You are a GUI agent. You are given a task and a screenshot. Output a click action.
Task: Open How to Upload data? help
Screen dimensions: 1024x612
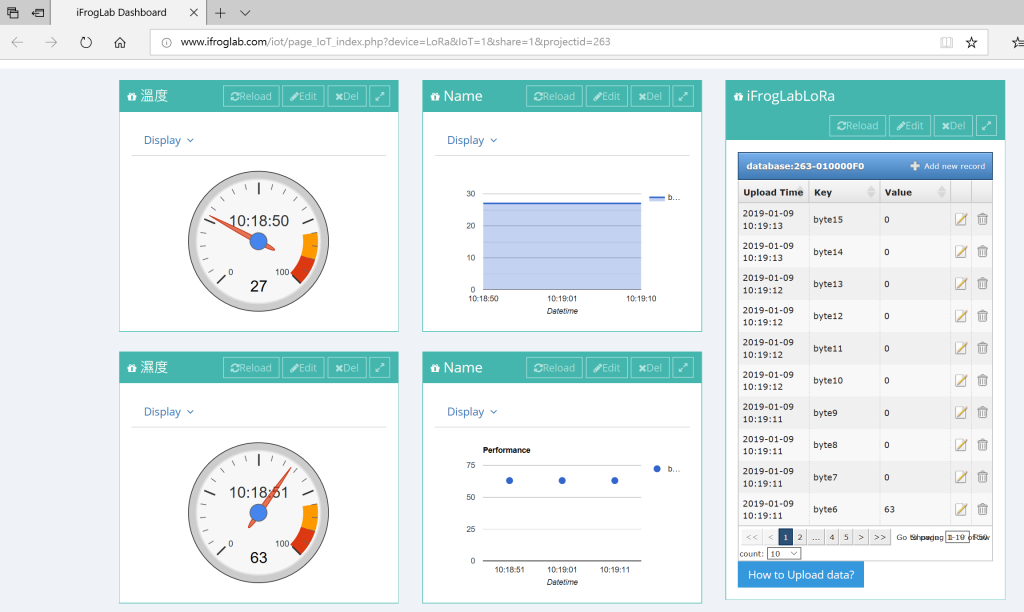[801, 575]
